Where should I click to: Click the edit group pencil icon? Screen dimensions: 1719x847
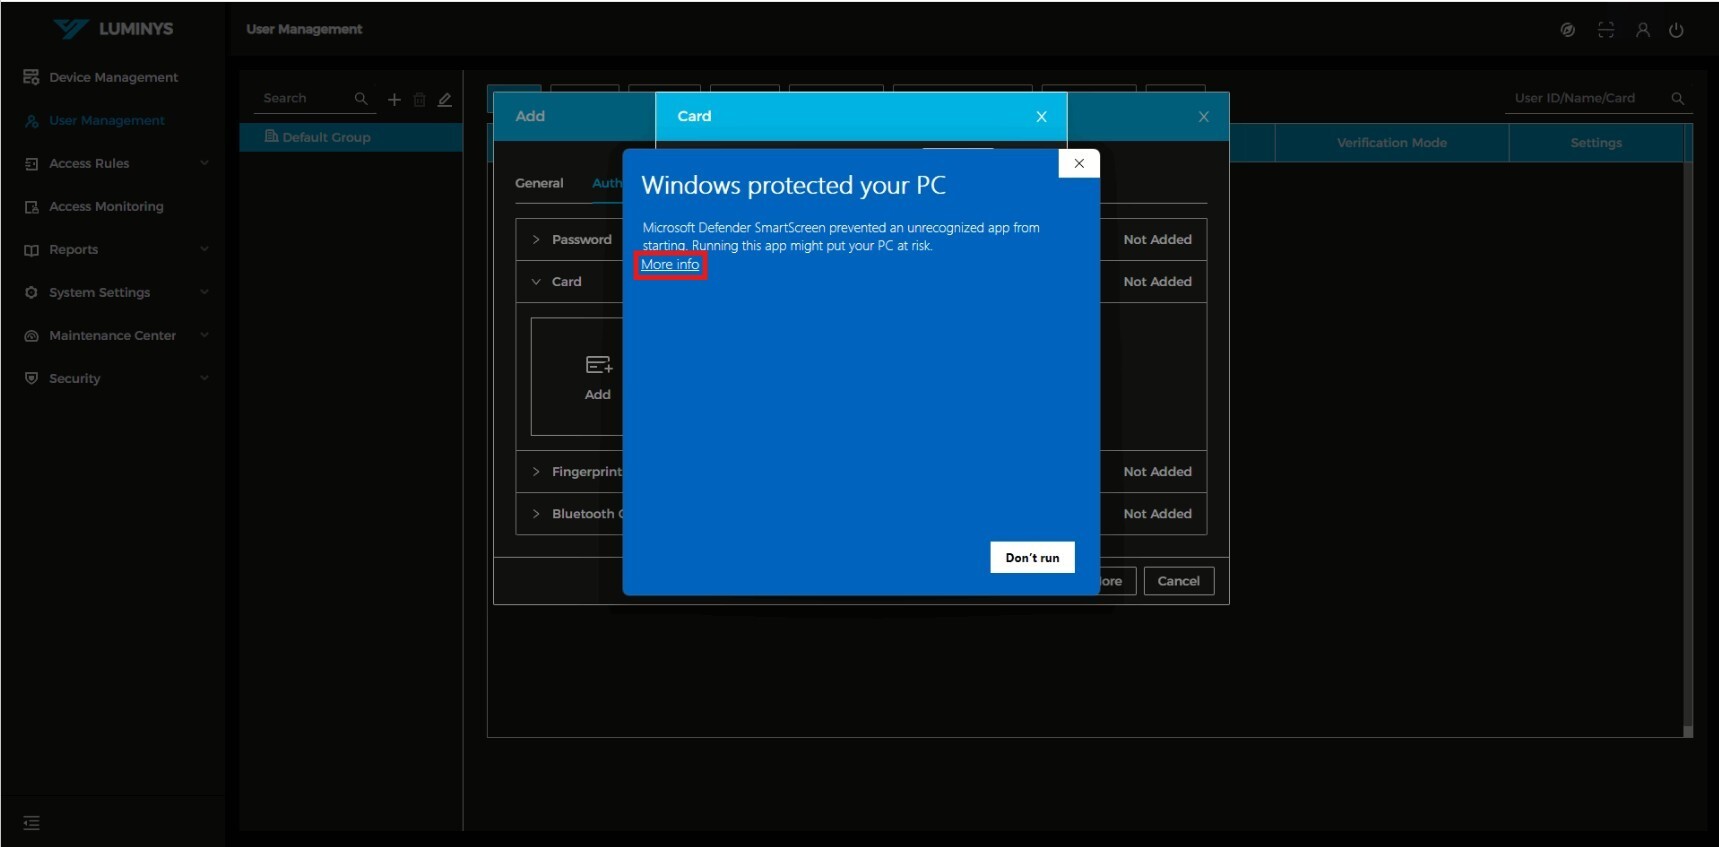click(x=445, y=99)
